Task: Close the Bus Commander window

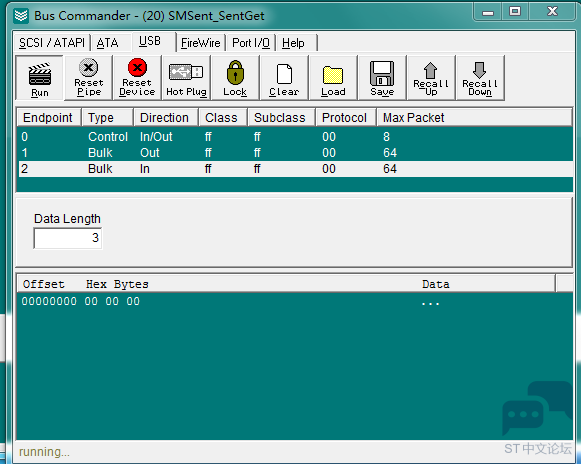Action: pos(552,11)
